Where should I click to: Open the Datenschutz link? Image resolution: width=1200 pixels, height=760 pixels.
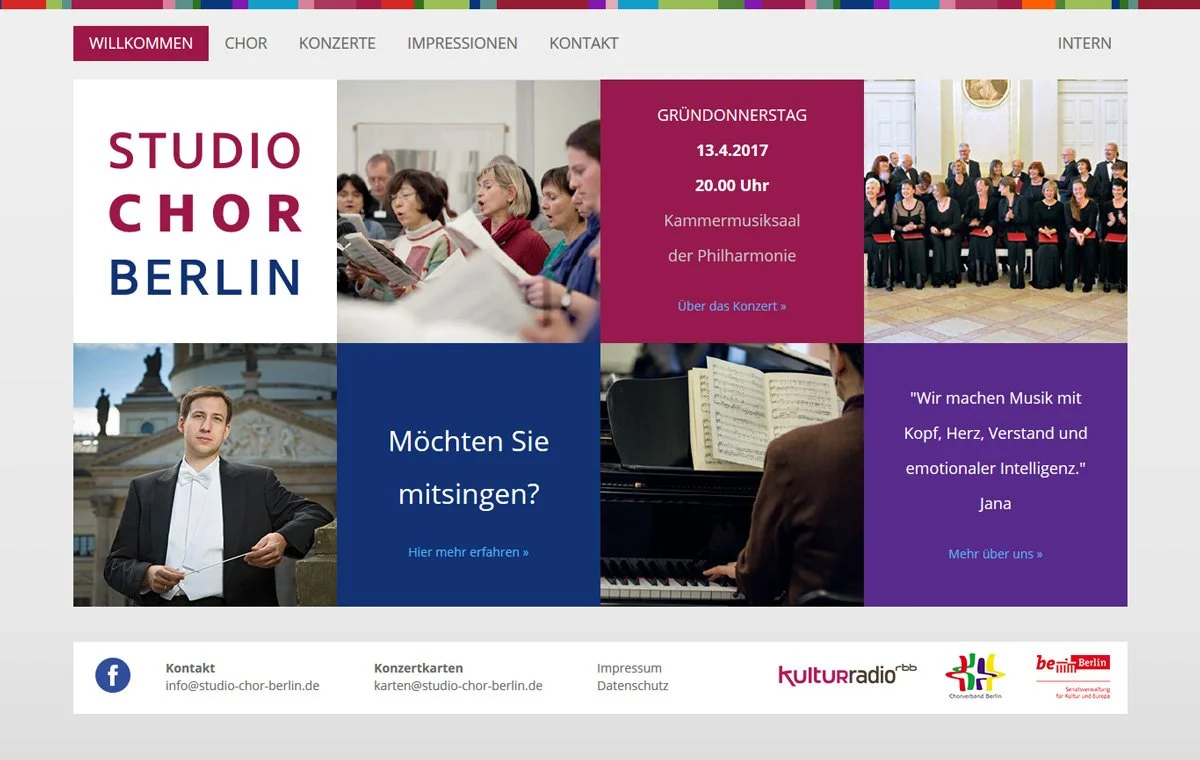coord(632,686)
